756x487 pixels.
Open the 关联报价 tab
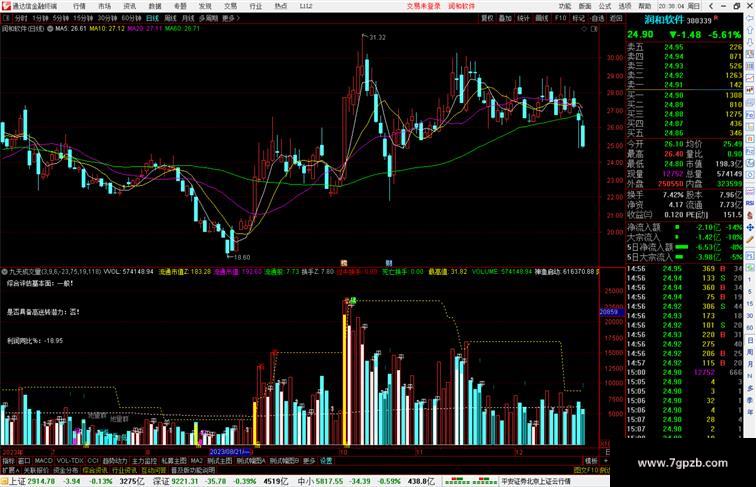(36, 470)
